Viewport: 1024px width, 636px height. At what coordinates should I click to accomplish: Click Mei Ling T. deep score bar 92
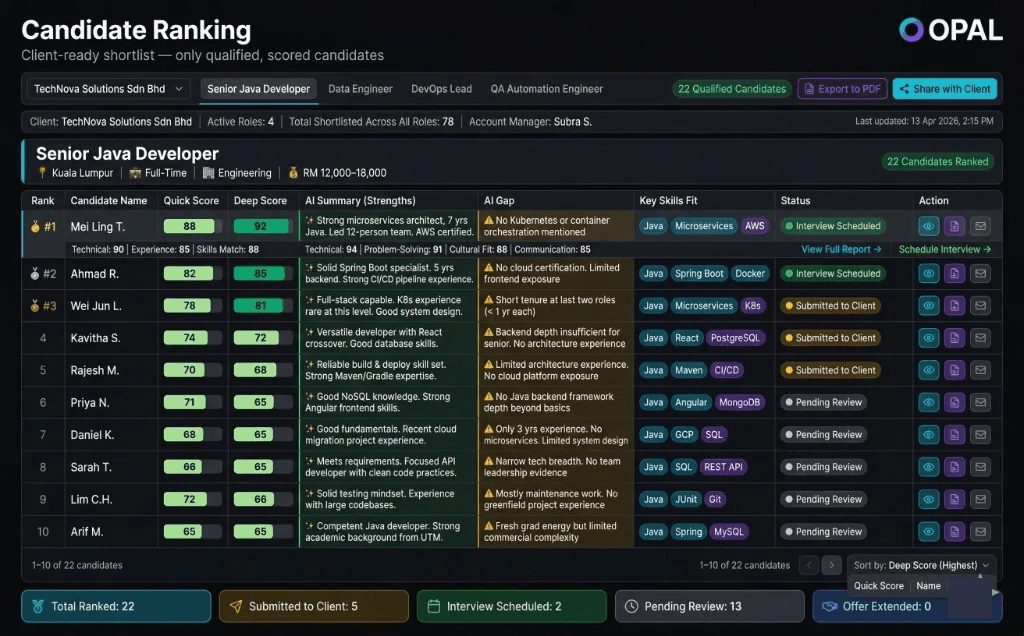click(261, 227)
